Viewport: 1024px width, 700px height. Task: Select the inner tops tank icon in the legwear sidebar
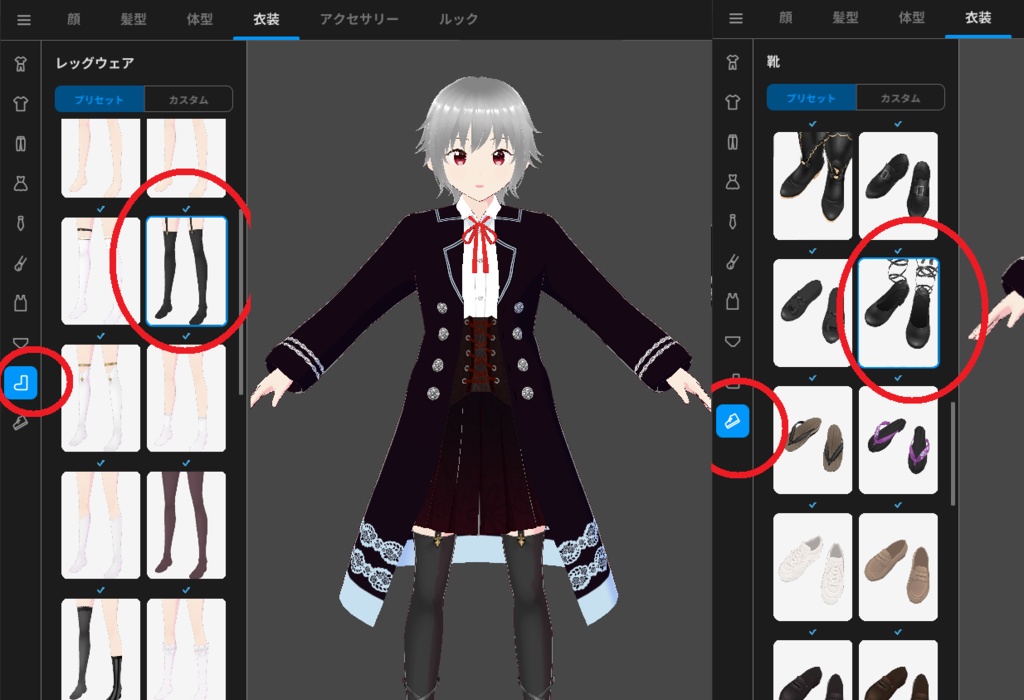(20, 303)
